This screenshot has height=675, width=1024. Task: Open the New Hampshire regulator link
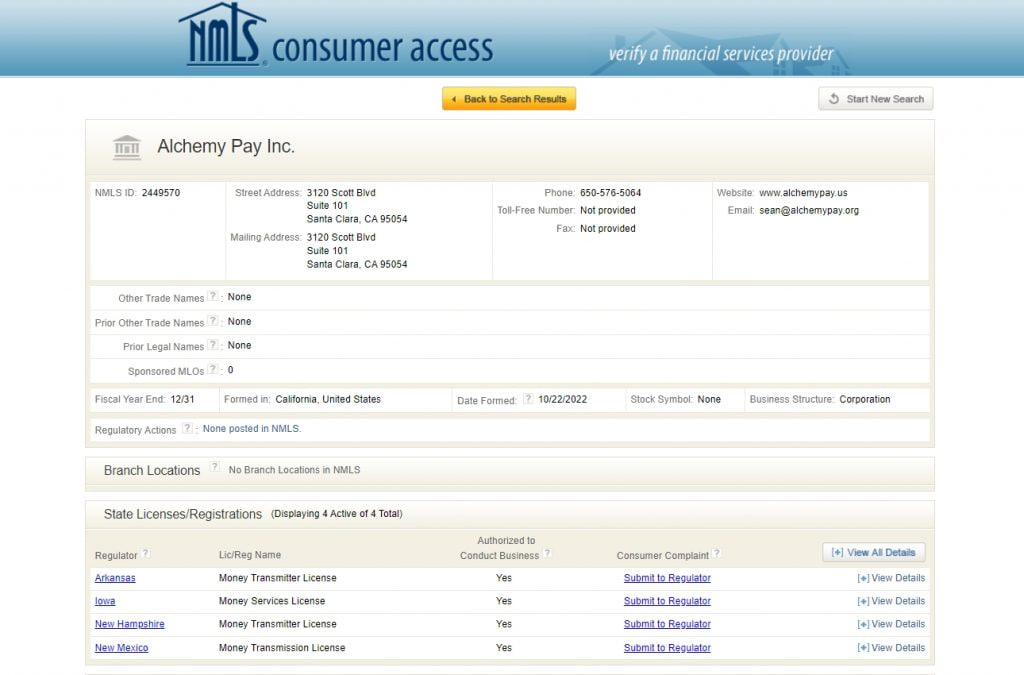130,624
